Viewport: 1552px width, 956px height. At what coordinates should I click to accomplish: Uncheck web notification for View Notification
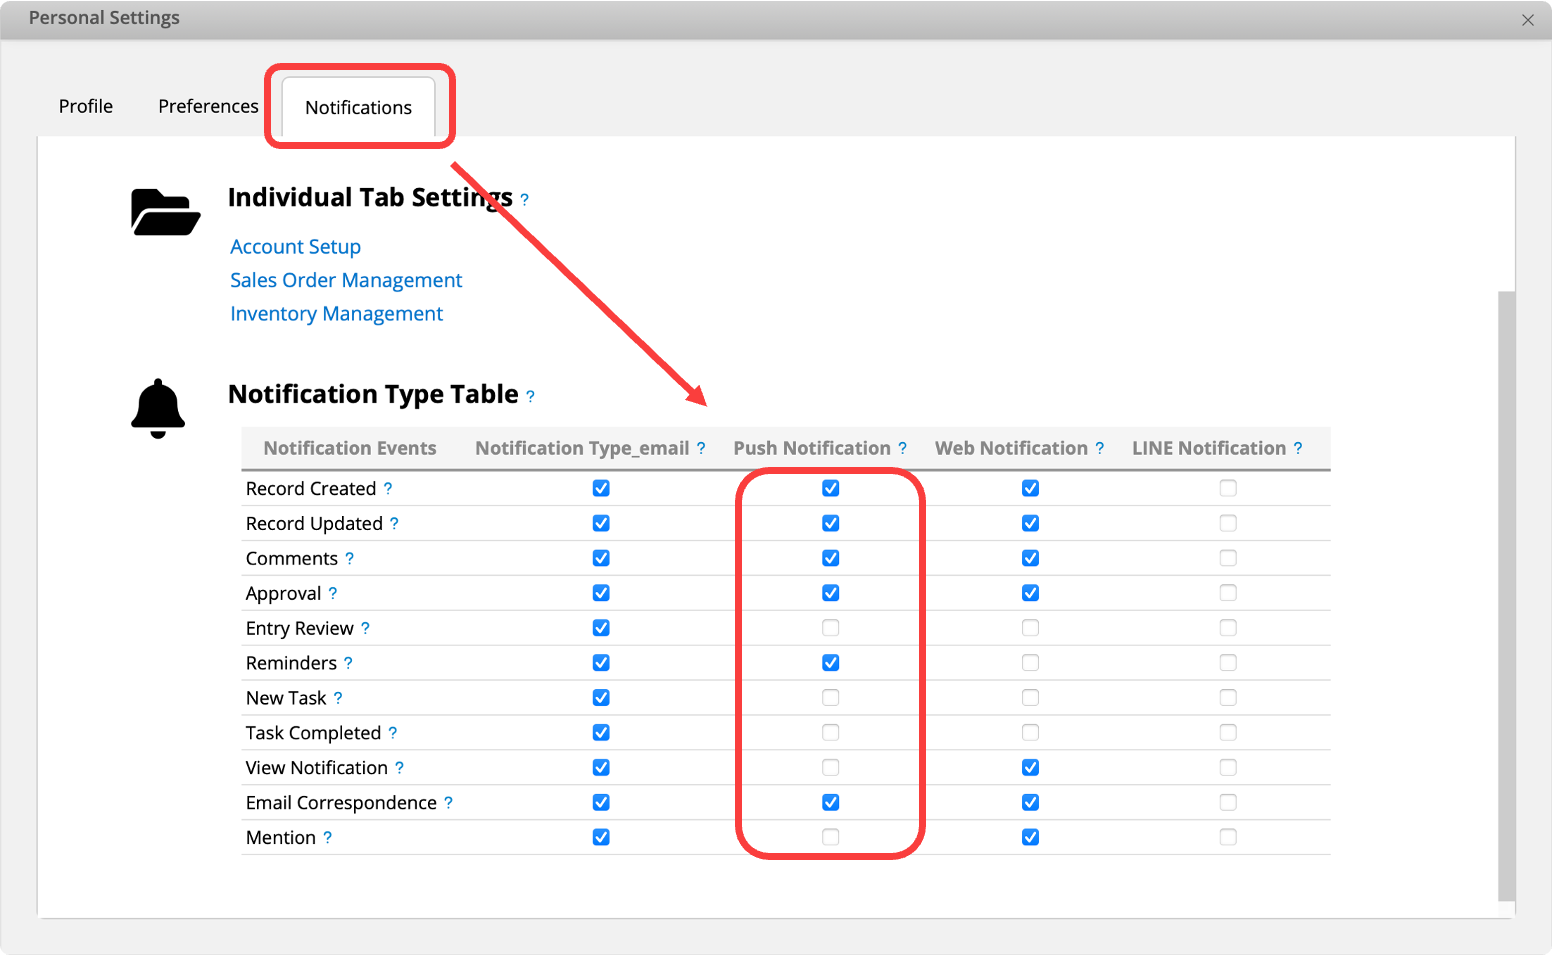point(1031,768)
